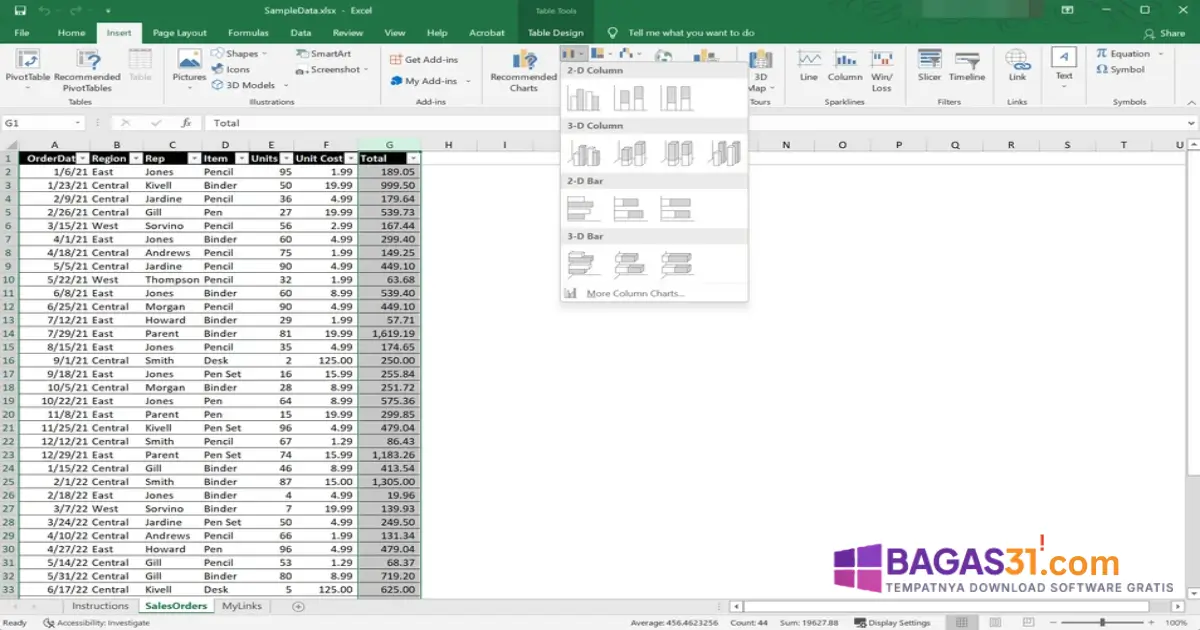Switch to the Home tab
Screen dimensions: 1200x630
coord(71,33)
